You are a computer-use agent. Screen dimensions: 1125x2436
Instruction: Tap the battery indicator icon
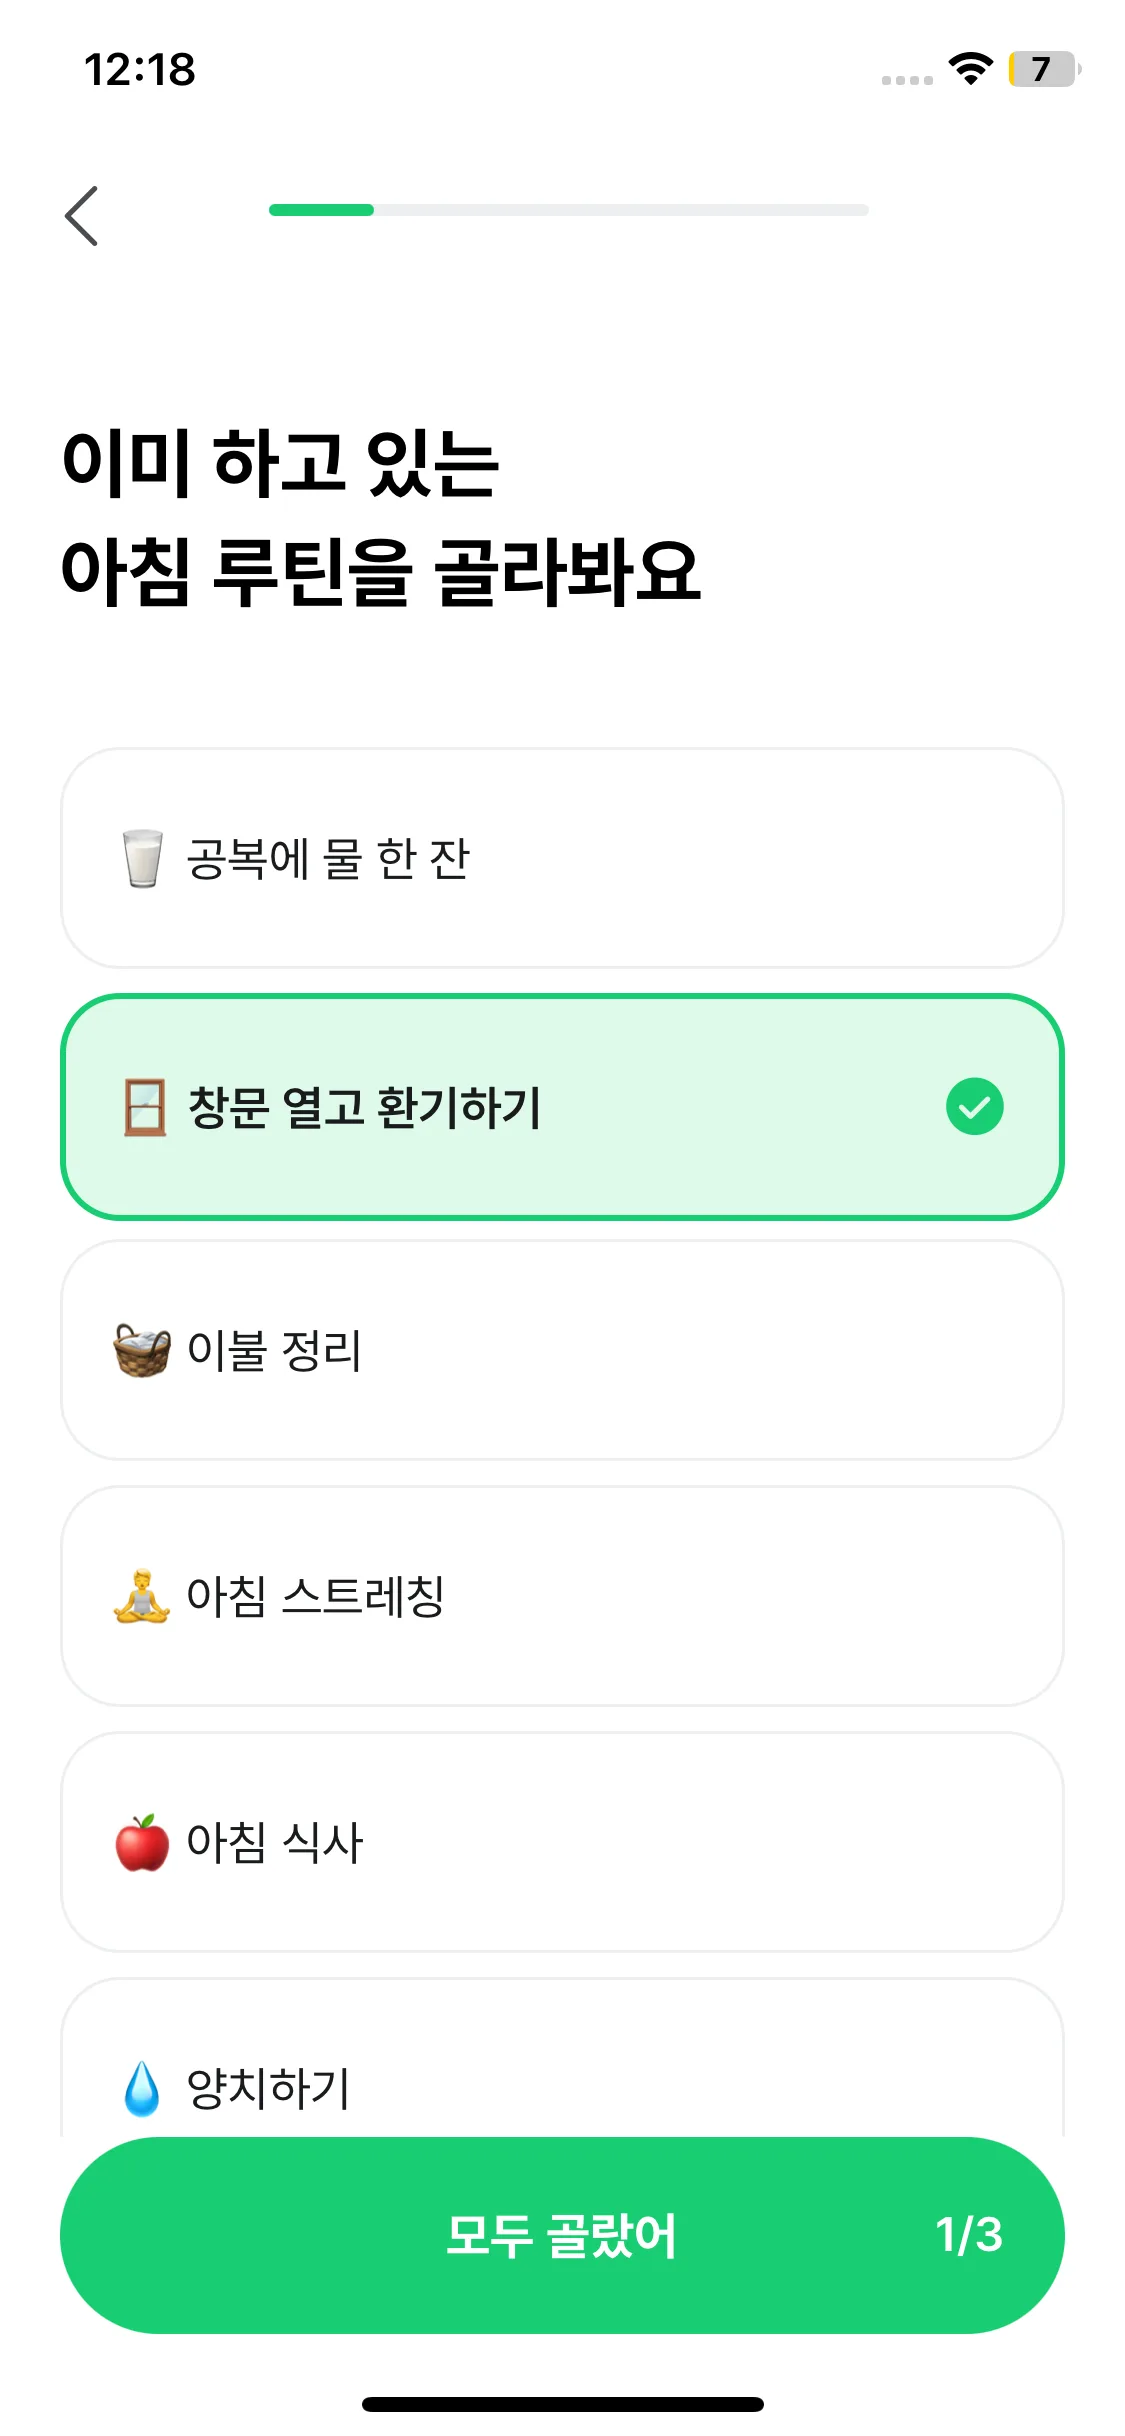(x=1043, y=69)
